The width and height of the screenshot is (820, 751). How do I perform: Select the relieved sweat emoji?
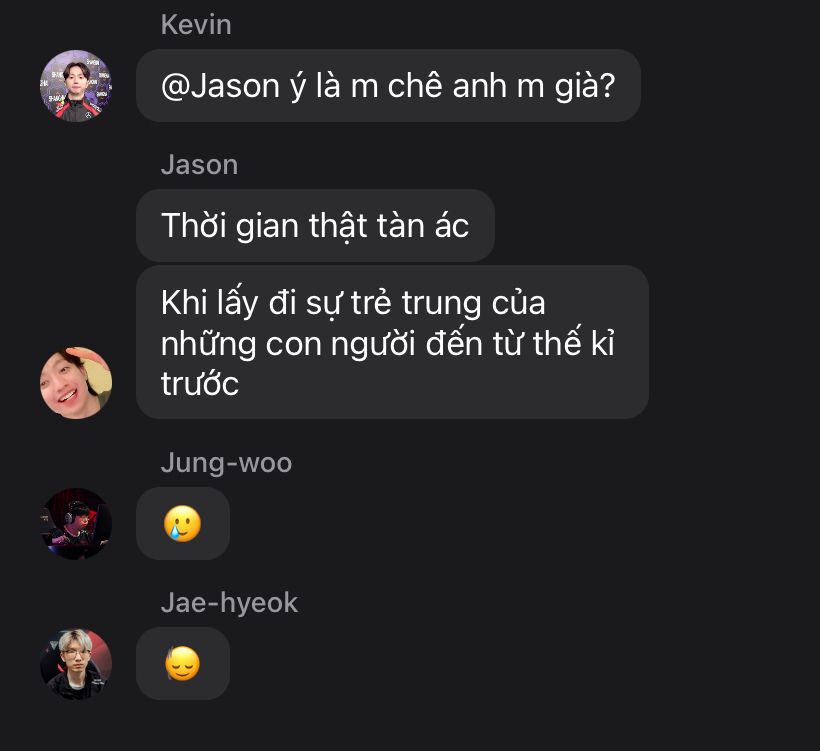pos(183,664)
